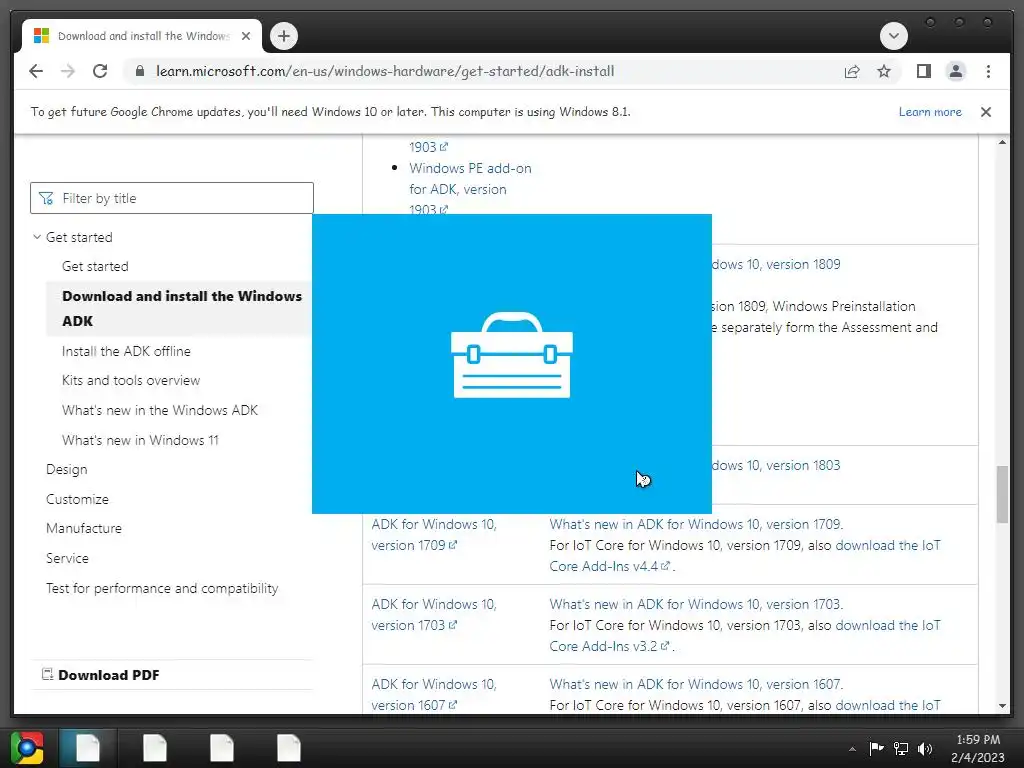Open What's new in ADK version 1709
Screen dimensions: 1024x768
click(696, 524)
